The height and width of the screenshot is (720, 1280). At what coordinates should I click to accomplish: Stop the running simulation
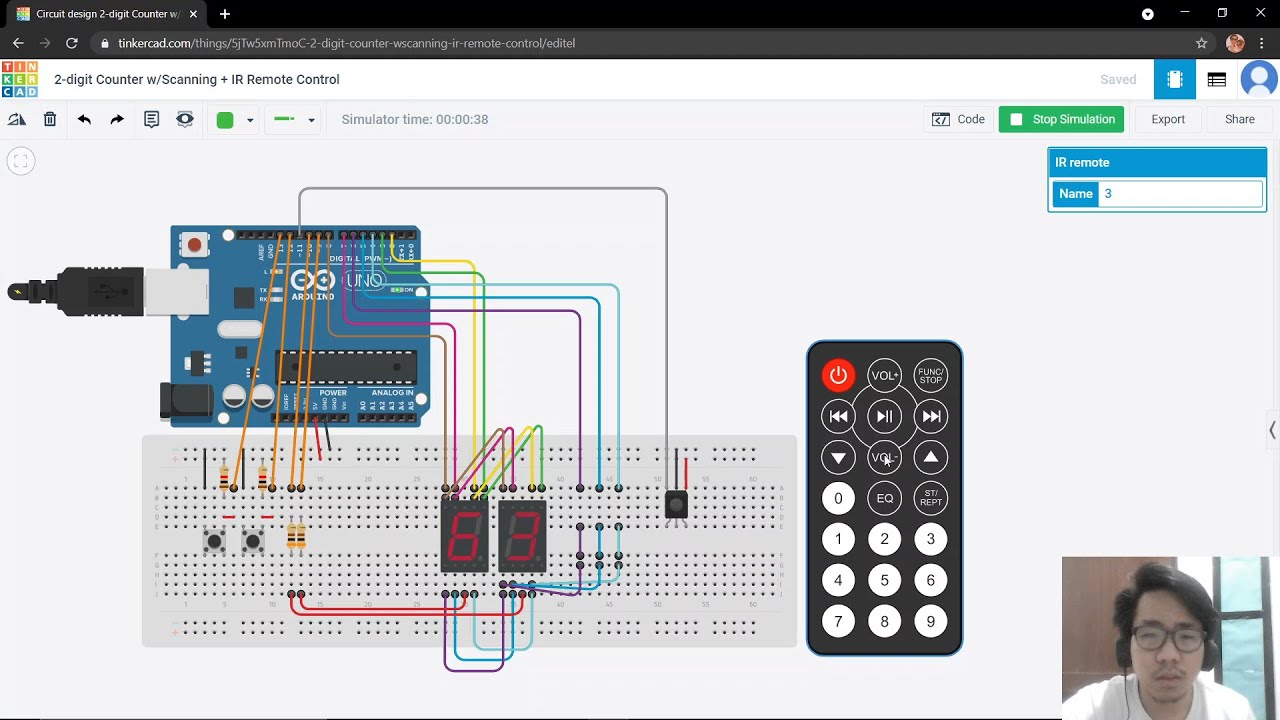click(1062, 119)
